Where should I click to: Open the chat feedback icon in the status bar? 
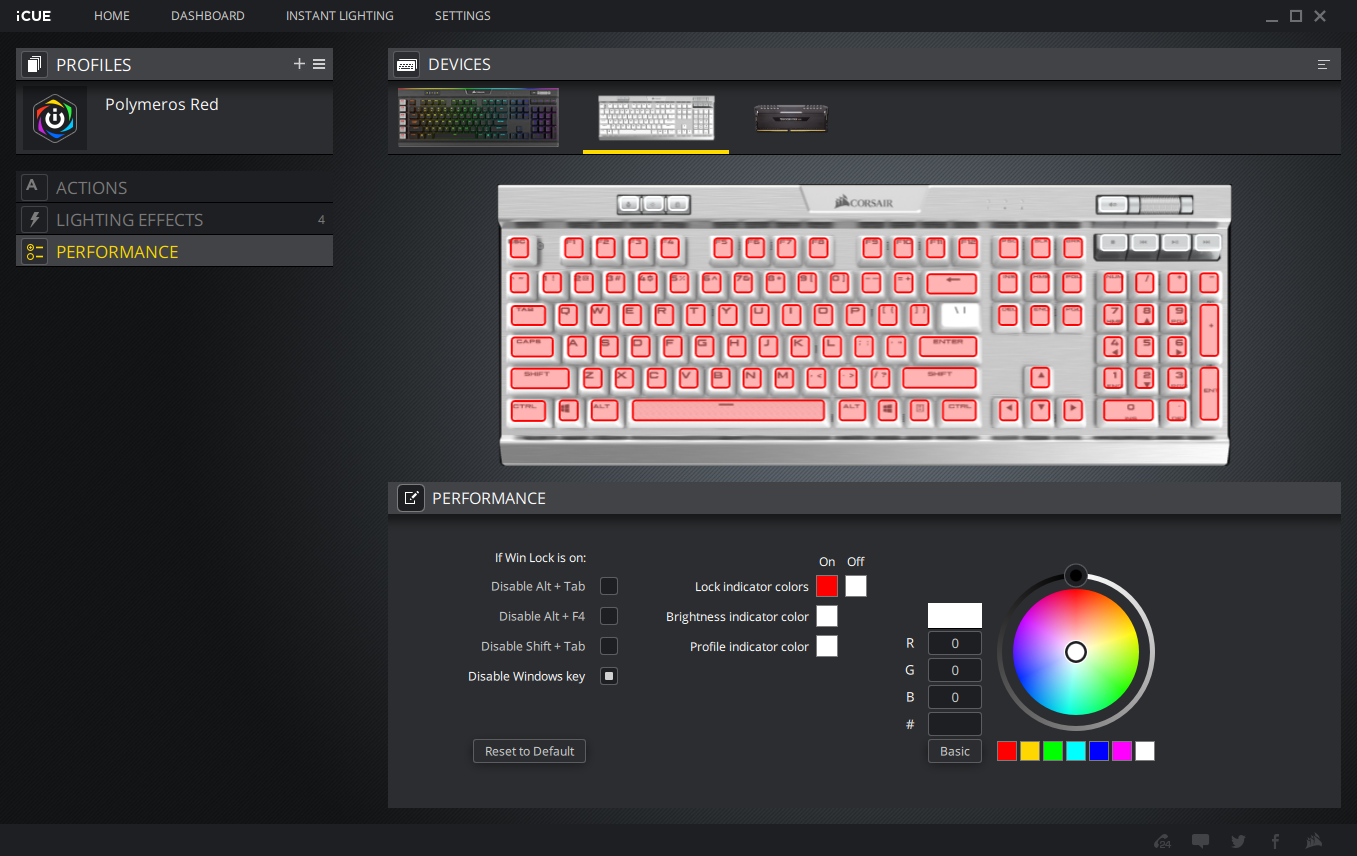(1201, 841)
